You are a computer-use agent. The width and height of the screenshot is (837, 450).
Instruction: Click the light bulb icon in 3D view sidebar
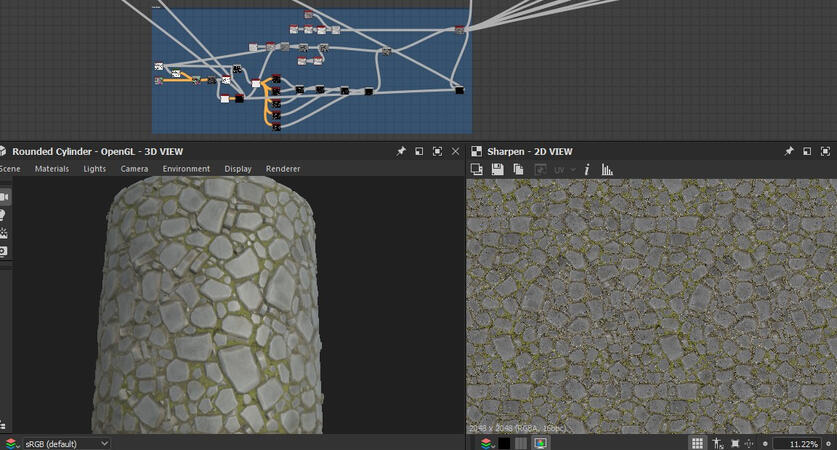tap(5, 215)
